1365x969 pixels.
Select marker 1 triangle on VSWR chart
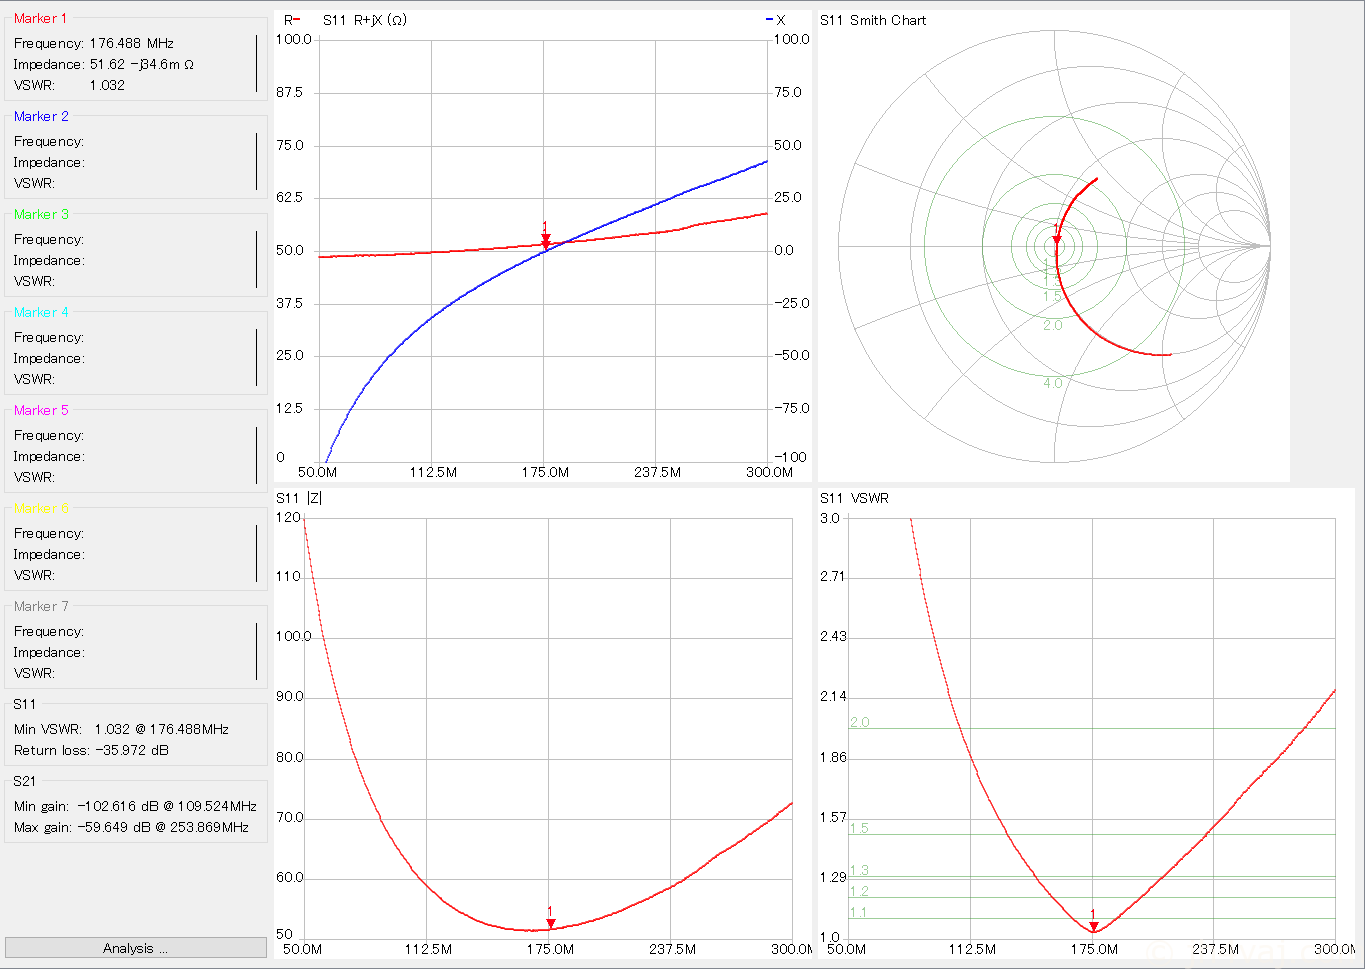[x=1093, y=926]
